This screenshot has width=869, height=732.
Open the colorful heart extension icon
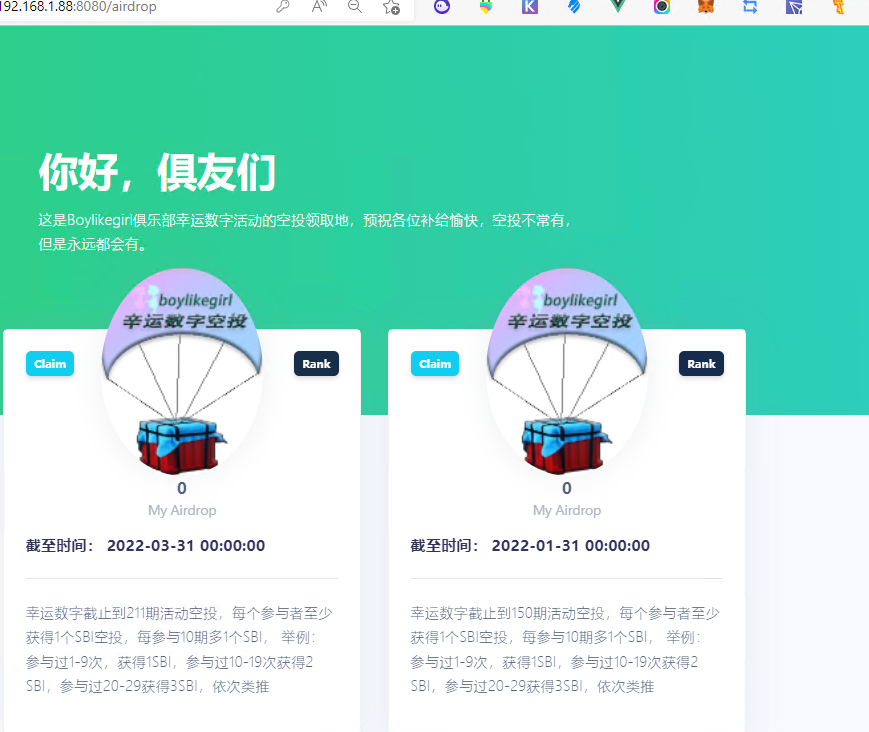pyautogui.click(x=485, y=6)
